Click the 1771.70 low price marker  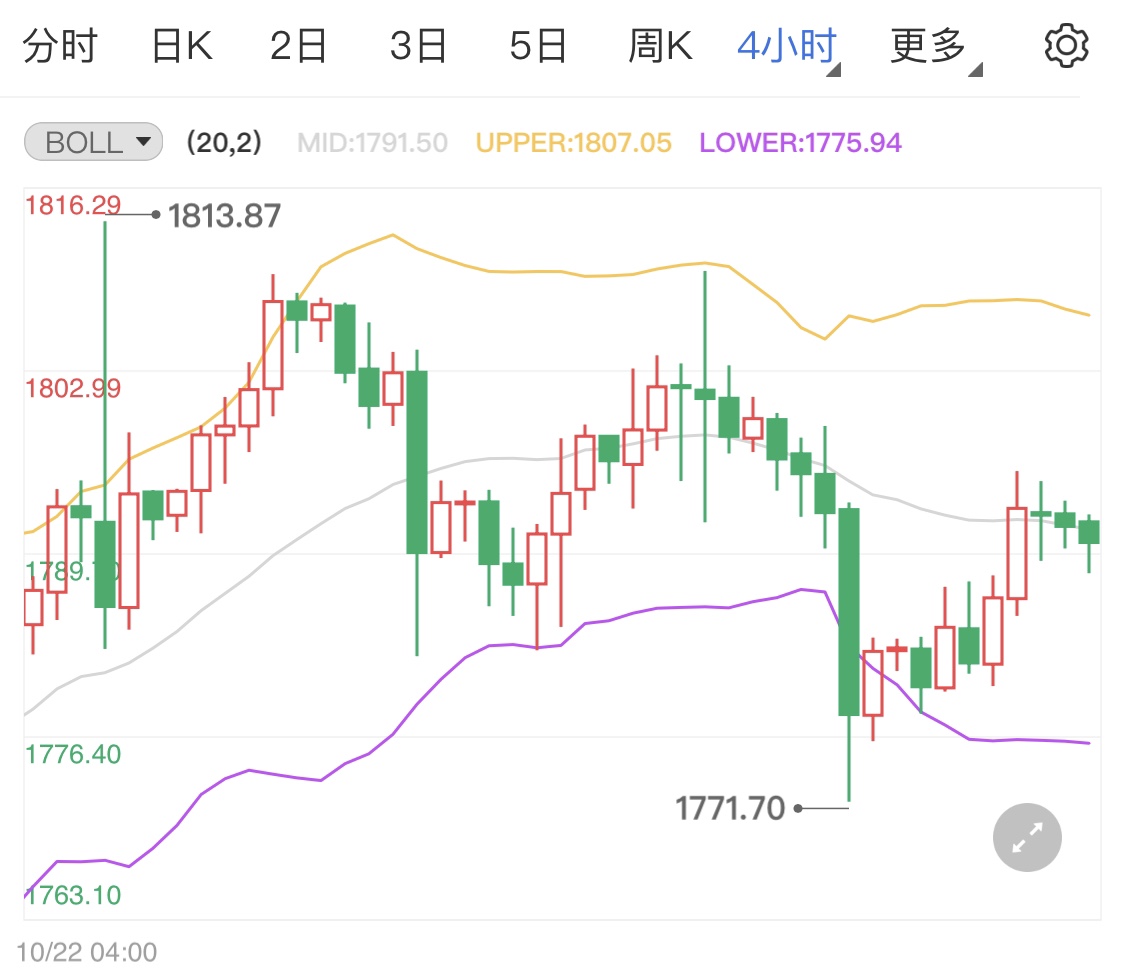(730, 809)
